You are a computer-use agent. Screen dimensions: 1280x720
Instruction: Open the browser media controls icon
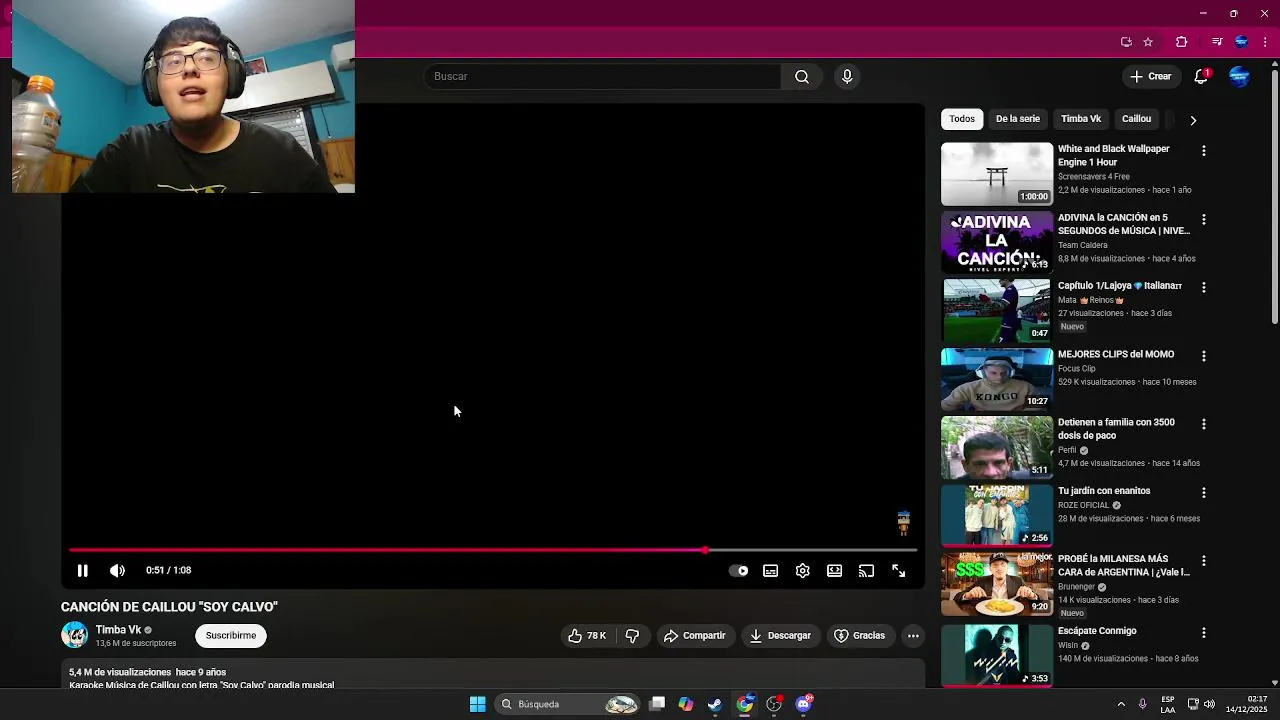pyautogui.click(x=1217, y=42)
